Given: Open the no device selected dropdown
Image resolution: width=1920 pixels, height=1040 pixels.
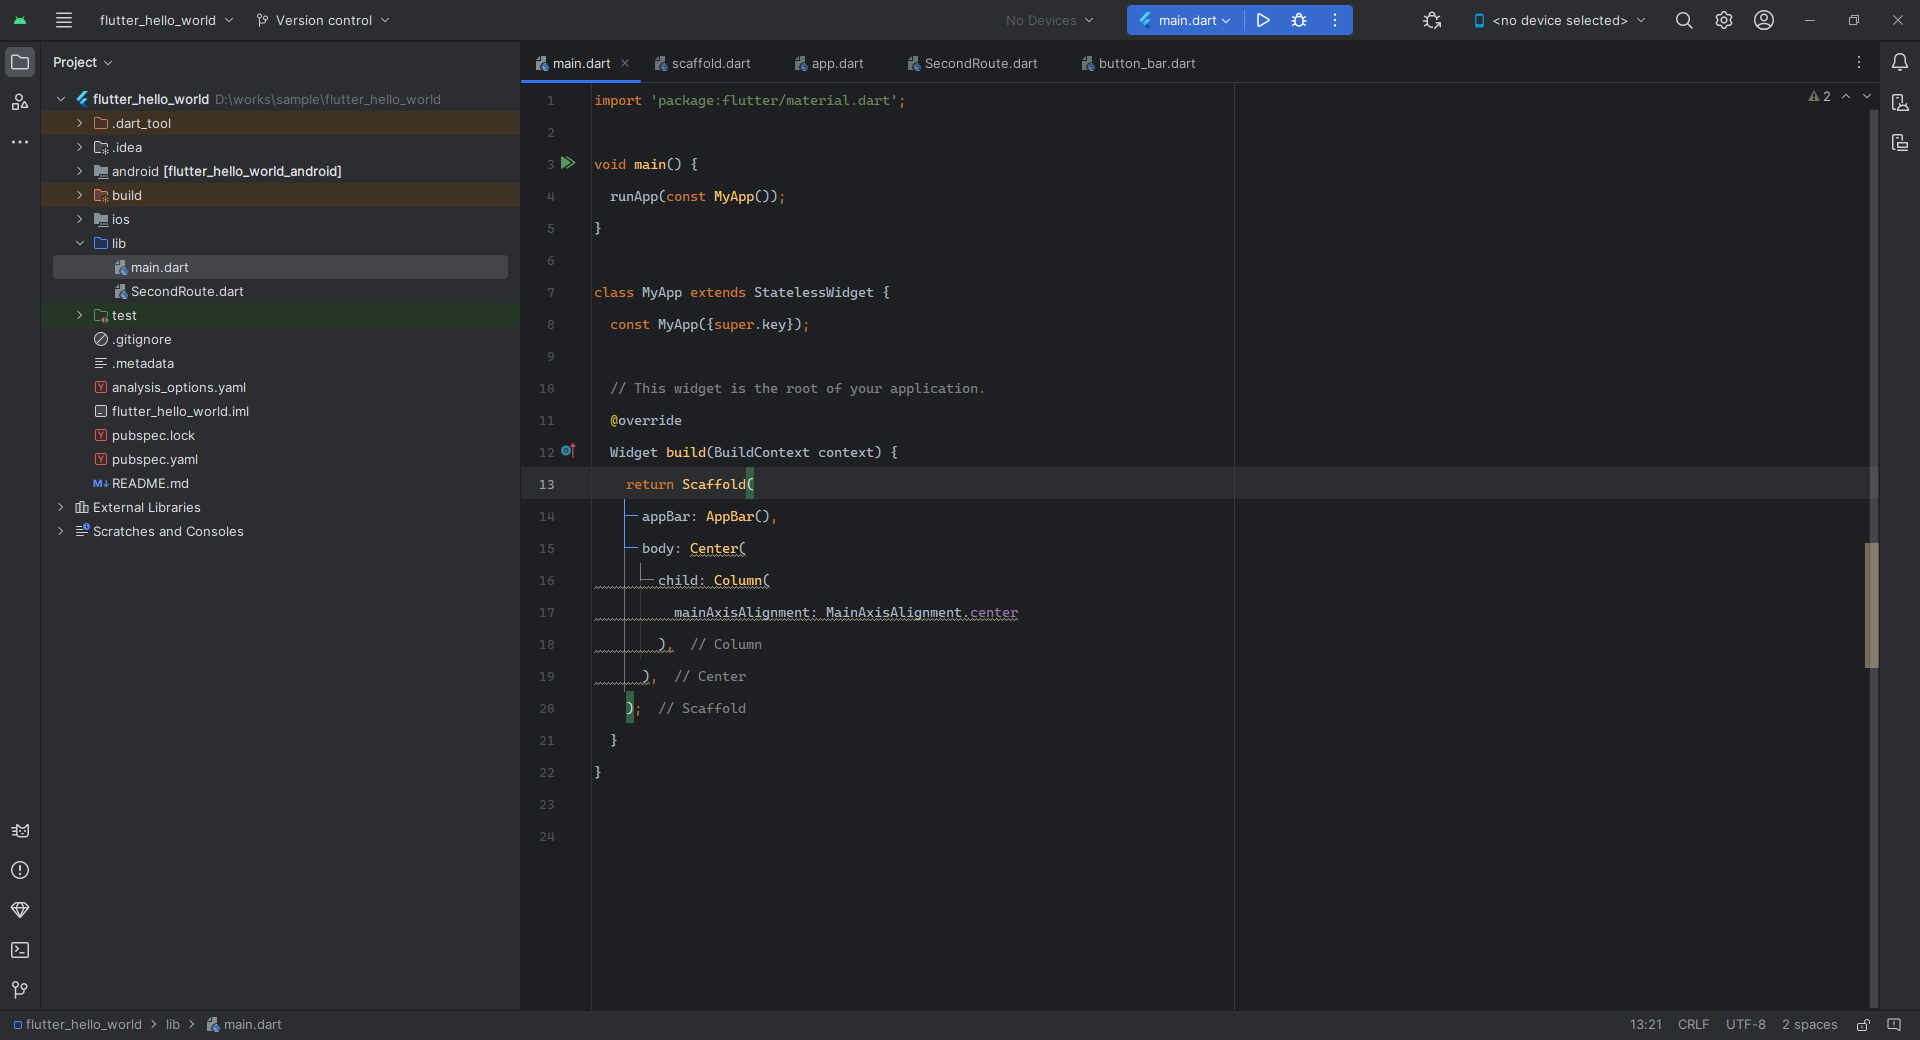Looking at the screenshot, I should pyautogui.click(x=1559, y=20).
